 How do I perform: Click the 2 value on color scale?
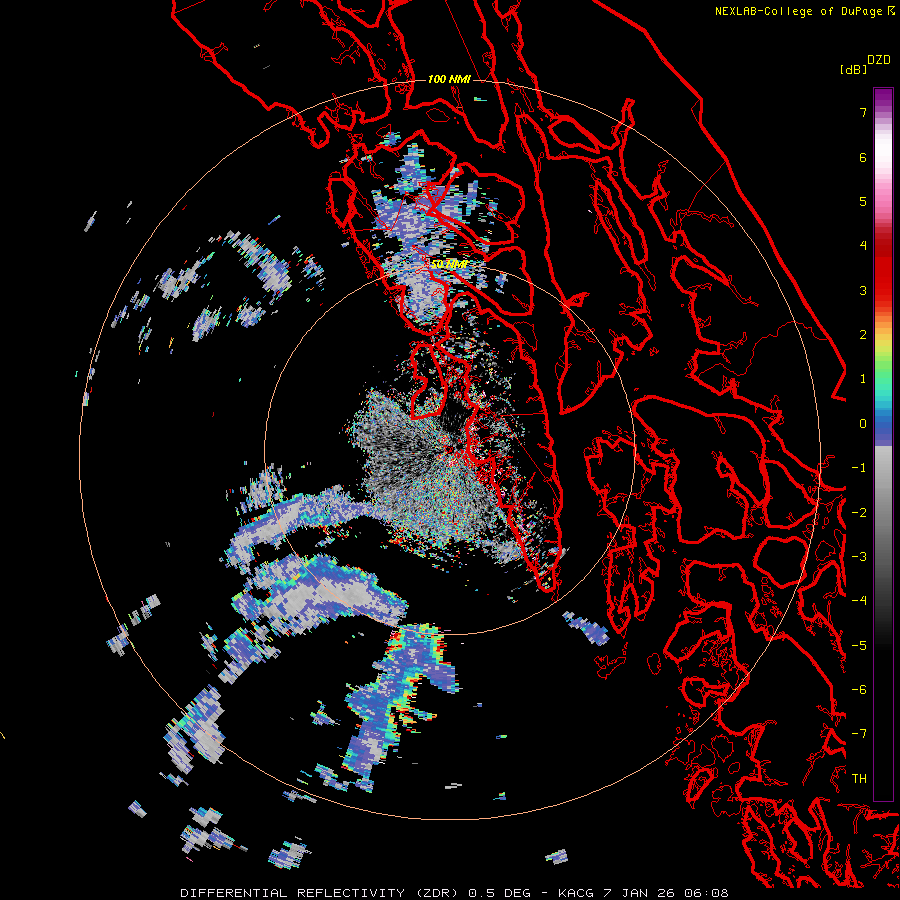(863, 335)
